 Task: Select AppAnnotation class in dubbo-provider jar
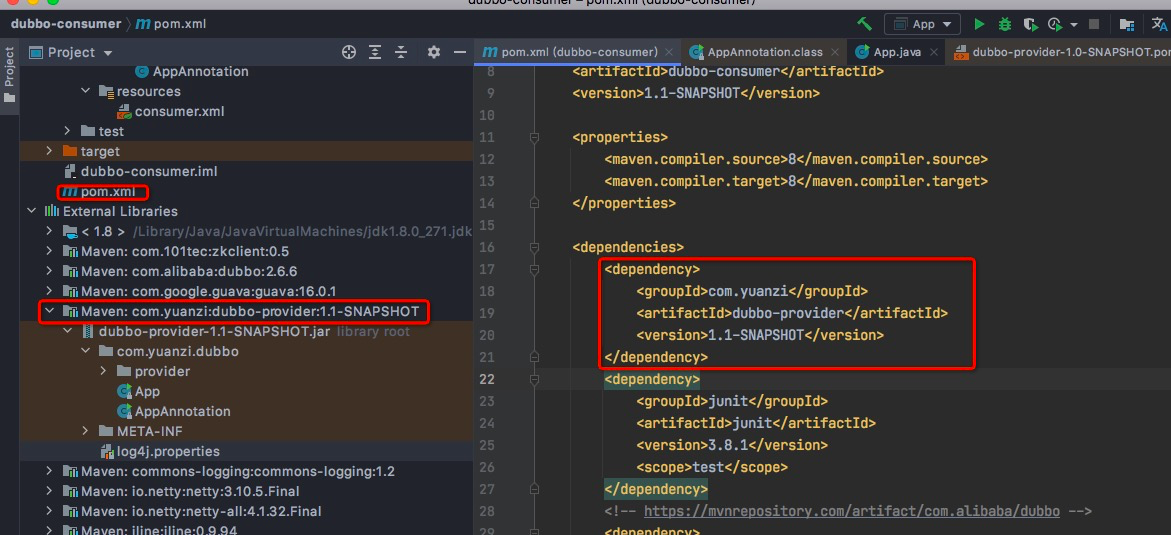[182, 412]
